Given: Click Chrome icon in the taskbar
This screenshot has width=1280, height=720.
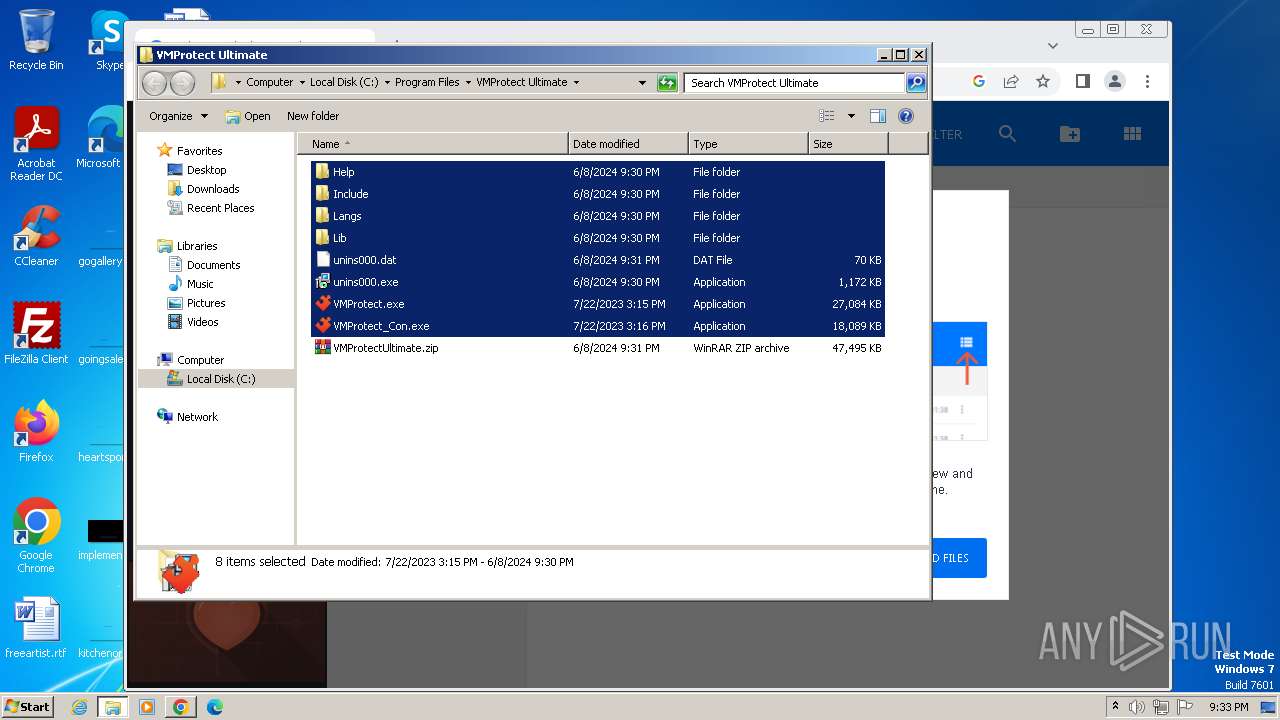Looking at the screenshot, I should (x=180, y=707).
